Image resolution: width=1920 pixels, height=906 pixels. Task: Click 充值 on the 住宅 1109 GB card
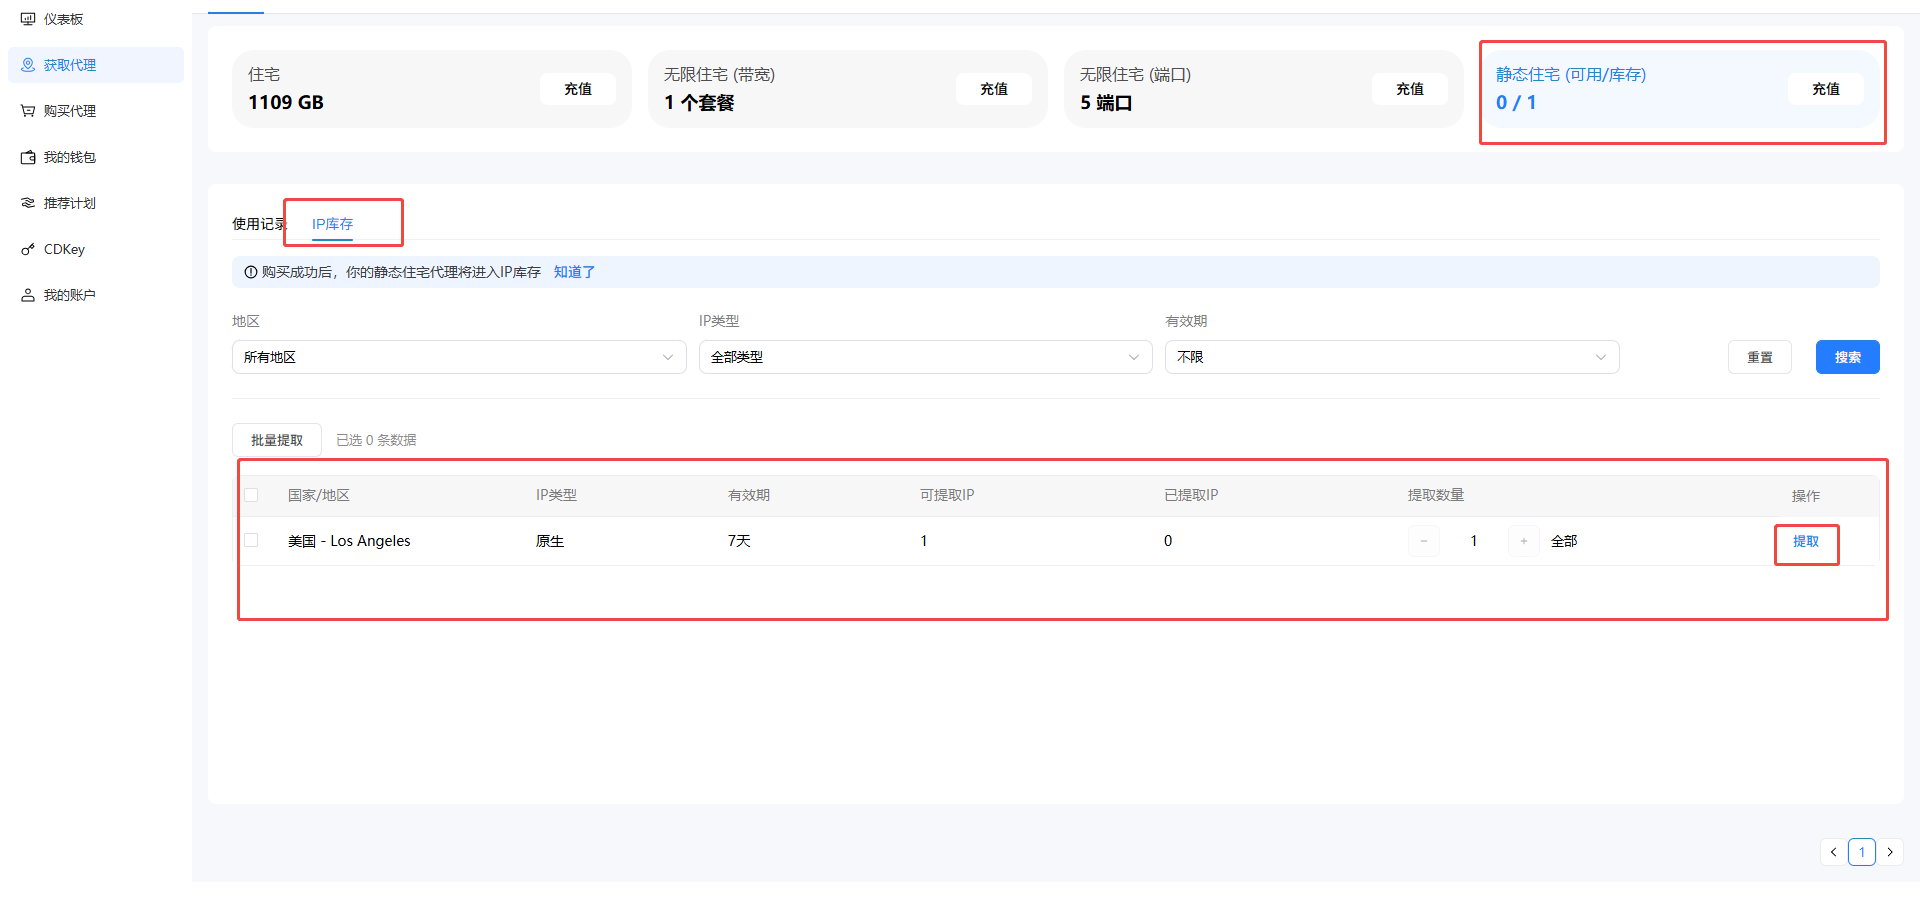[x=578, y=89]
